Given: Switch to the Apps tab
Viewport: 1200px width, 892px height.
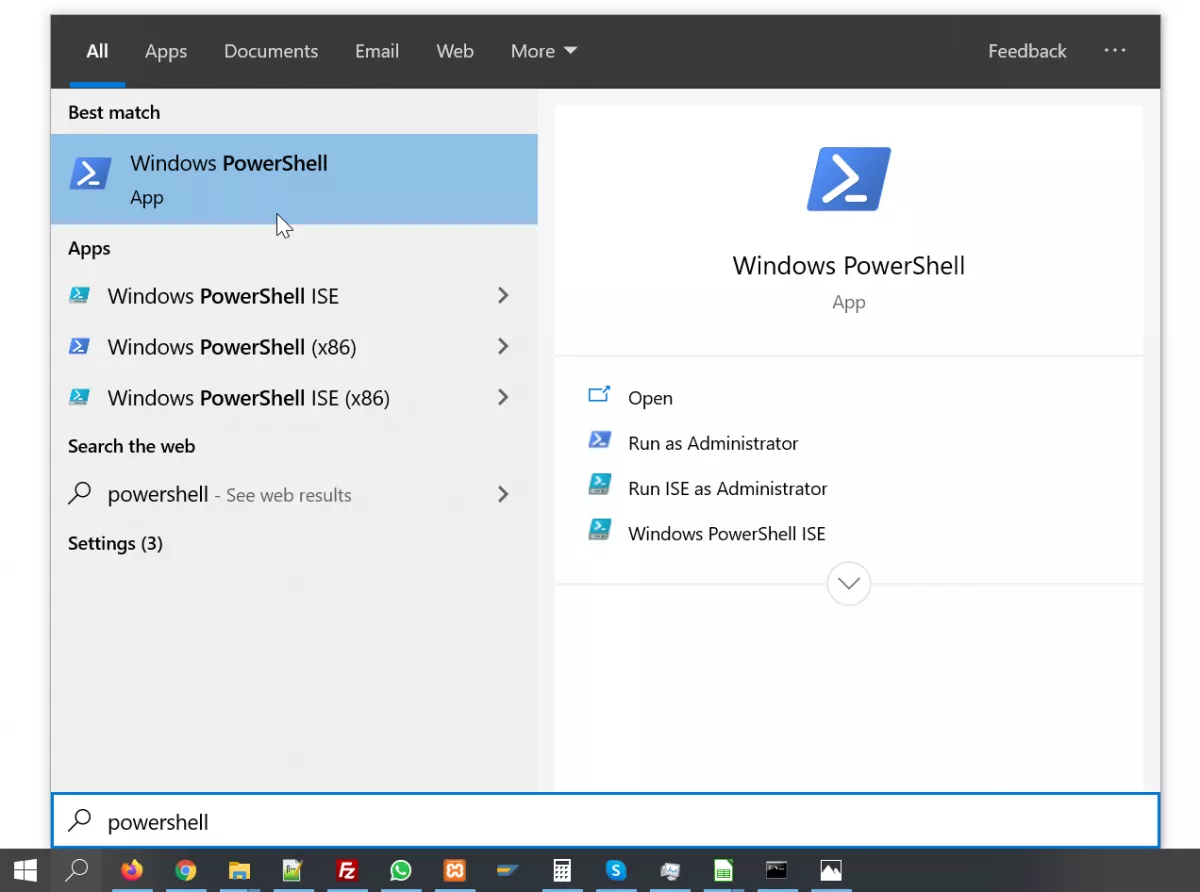Looking at the screenshot, I should [166, 51].
